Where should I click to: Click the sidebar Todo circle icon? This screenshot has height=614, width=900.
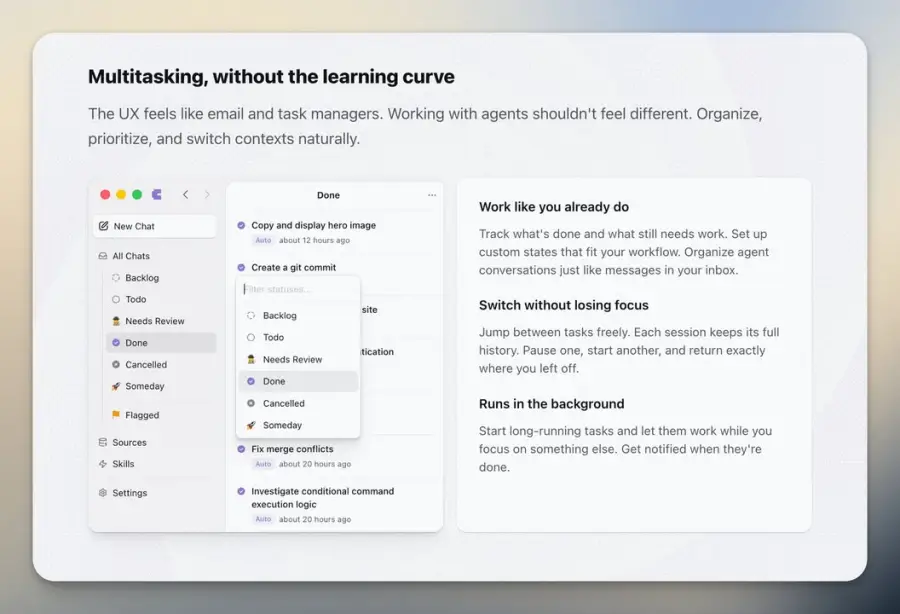[x=116, y=300]
